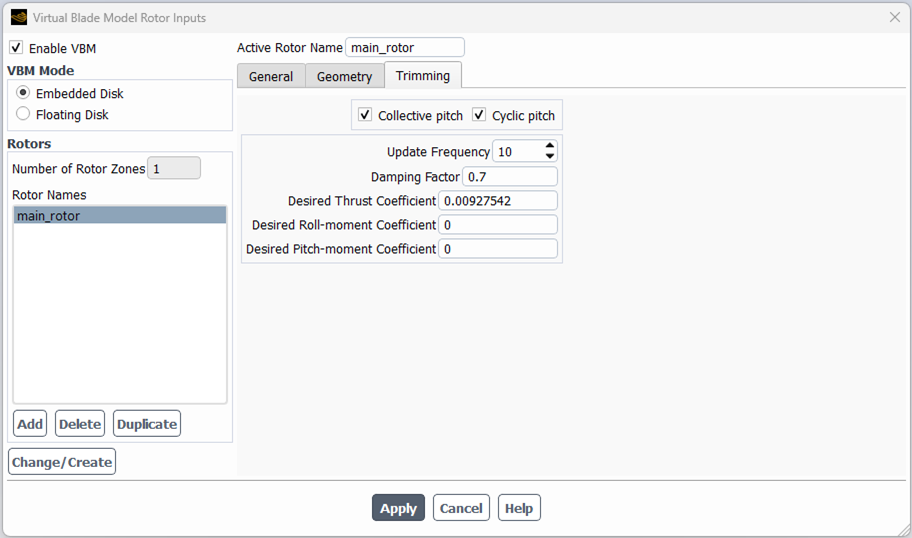The width and height of the screenshot is (912, 538).
Task: Toggle the Enable VBM checkbox
Action: (16, 48)
